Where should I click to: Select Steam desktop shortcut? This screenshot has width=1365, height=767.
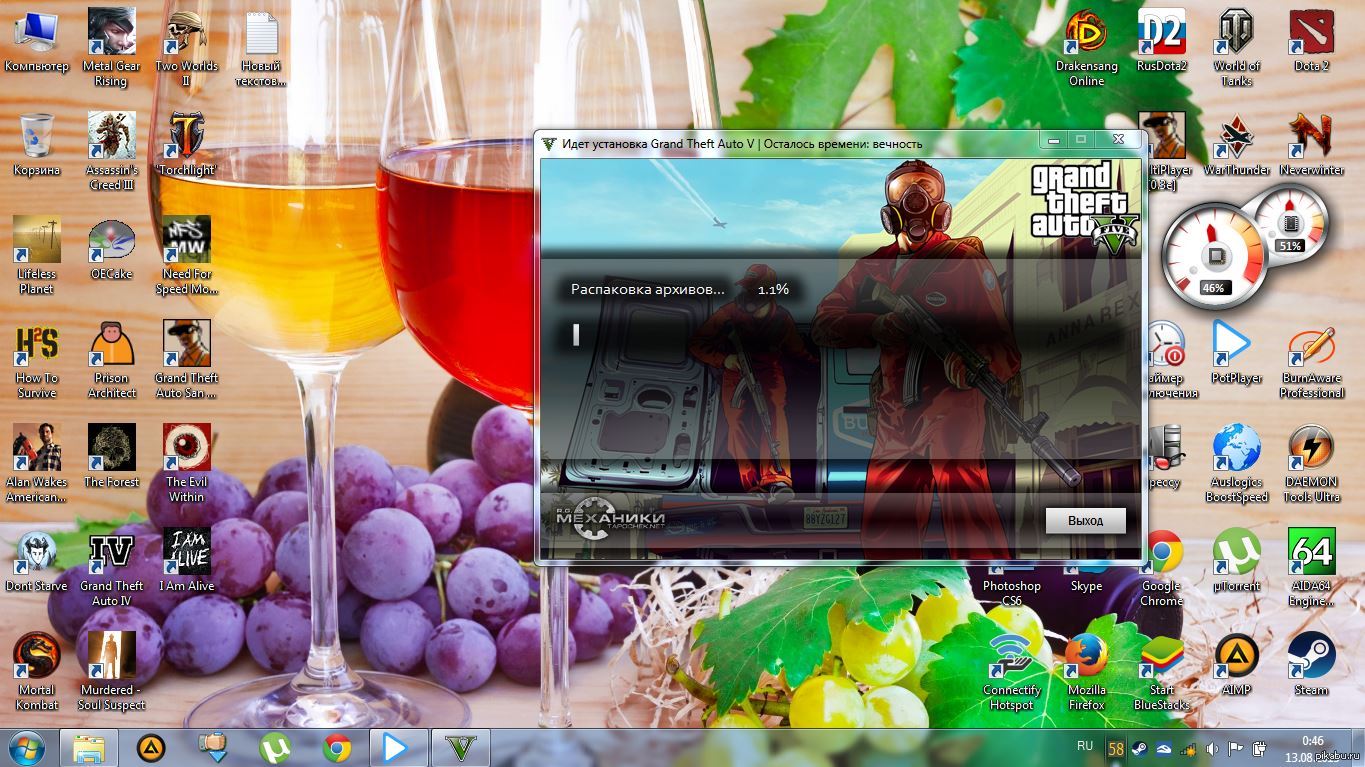(1311, 665)
